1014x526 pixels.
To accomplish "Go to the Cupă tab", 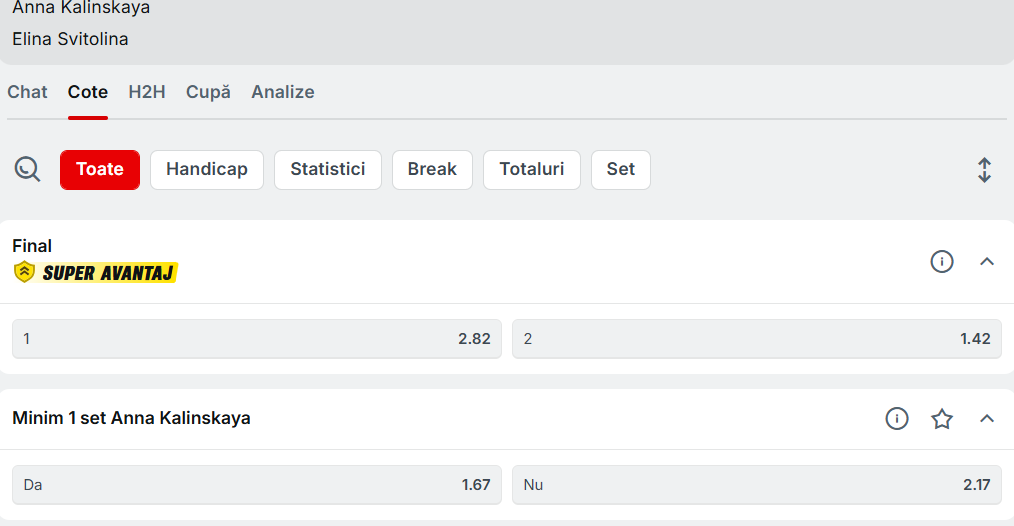I will coord(208,92).
